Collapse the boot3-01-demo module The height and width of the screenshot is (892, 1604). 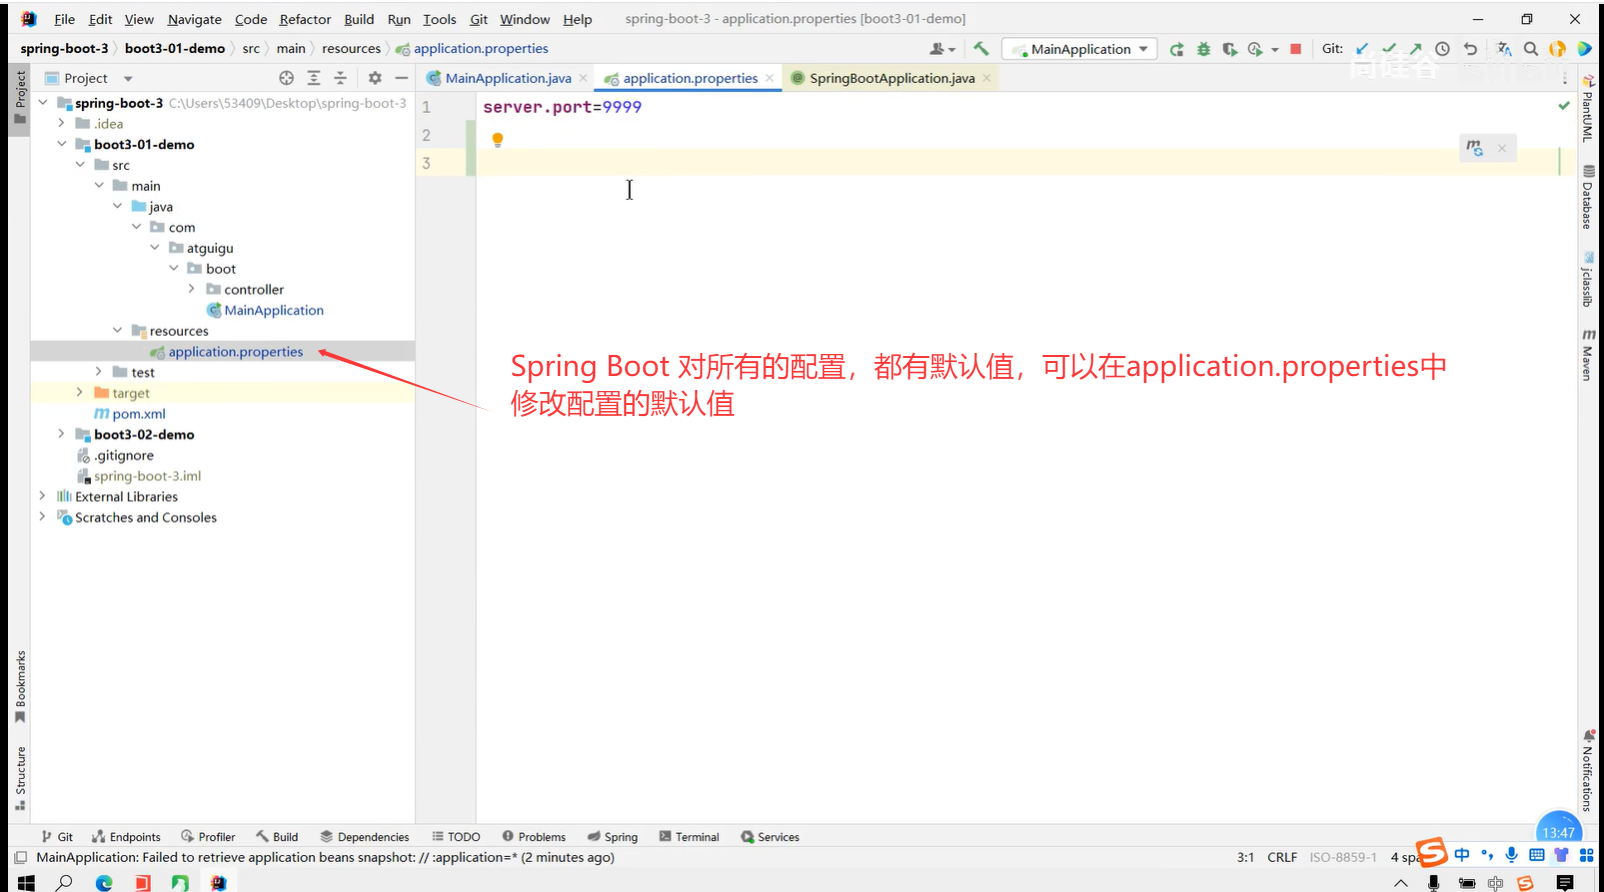pos(62,144)
